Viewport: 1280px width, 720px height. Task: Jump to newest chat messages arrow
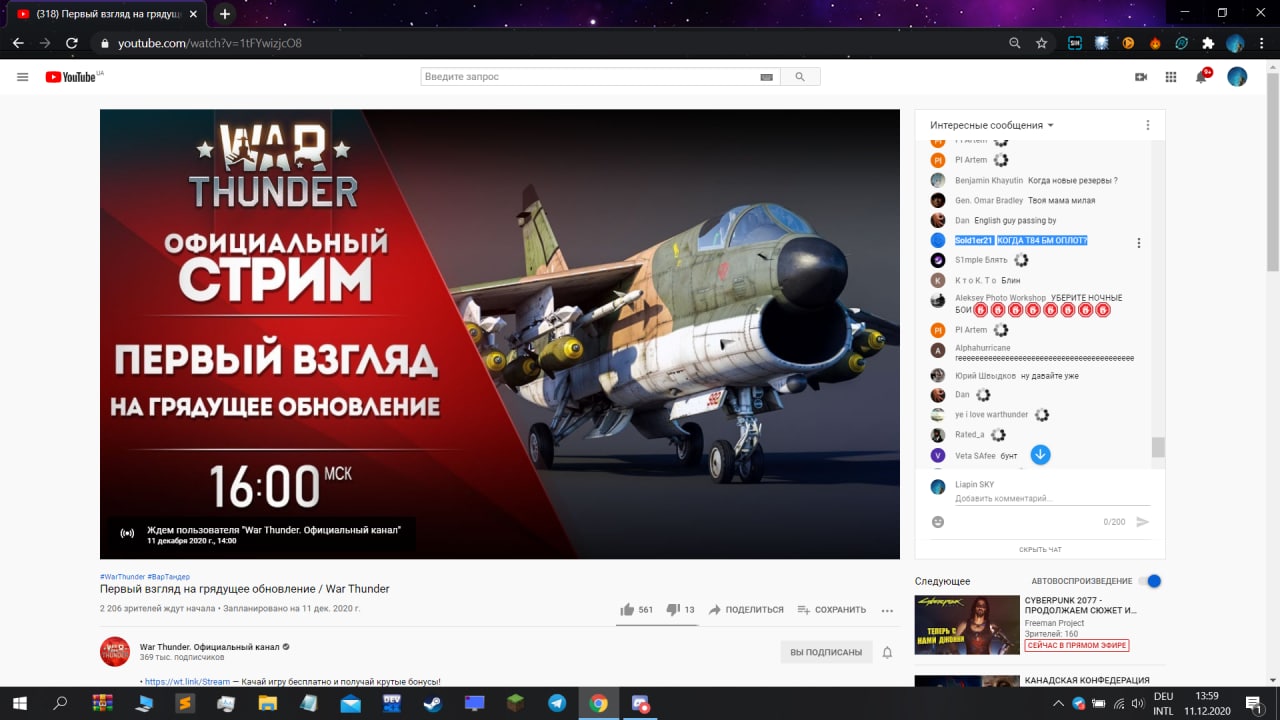click(1040, 455)
